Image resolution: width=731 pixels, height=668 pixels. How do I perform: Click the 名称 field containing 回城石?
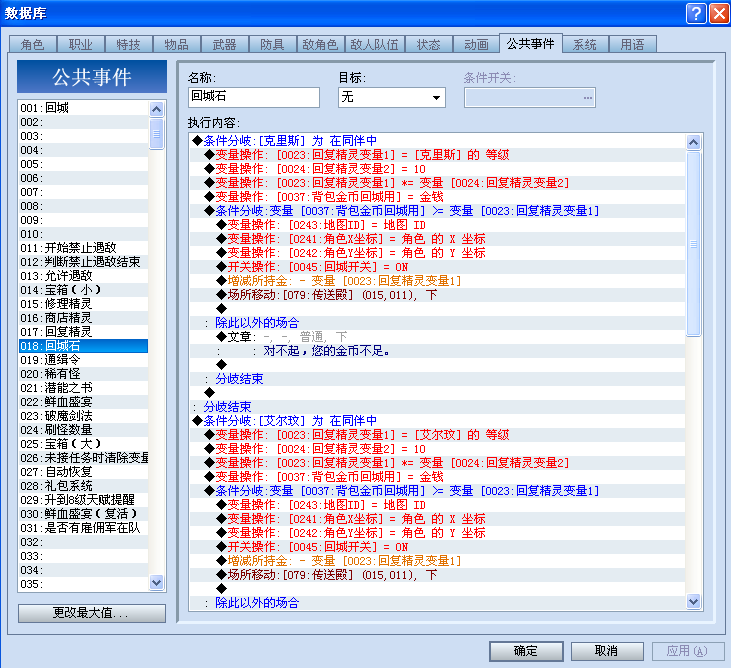(x=254, y=97)
